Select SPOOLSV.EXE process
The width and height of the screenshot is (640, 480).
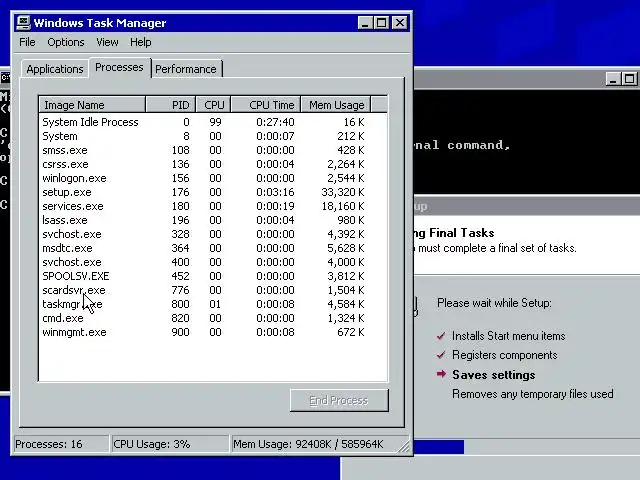pos(203,276)
